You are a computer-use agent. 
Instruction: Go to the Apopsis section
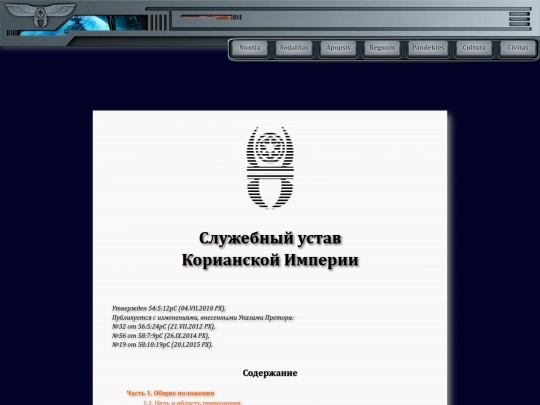coord(338,48)
